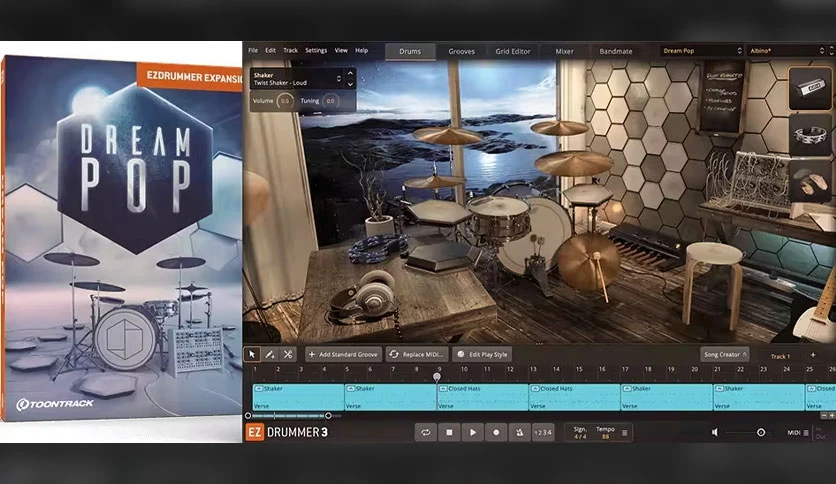The image size is (836, 484).
Task: Click the Edit Play Style button
Action: coord(483,354)
